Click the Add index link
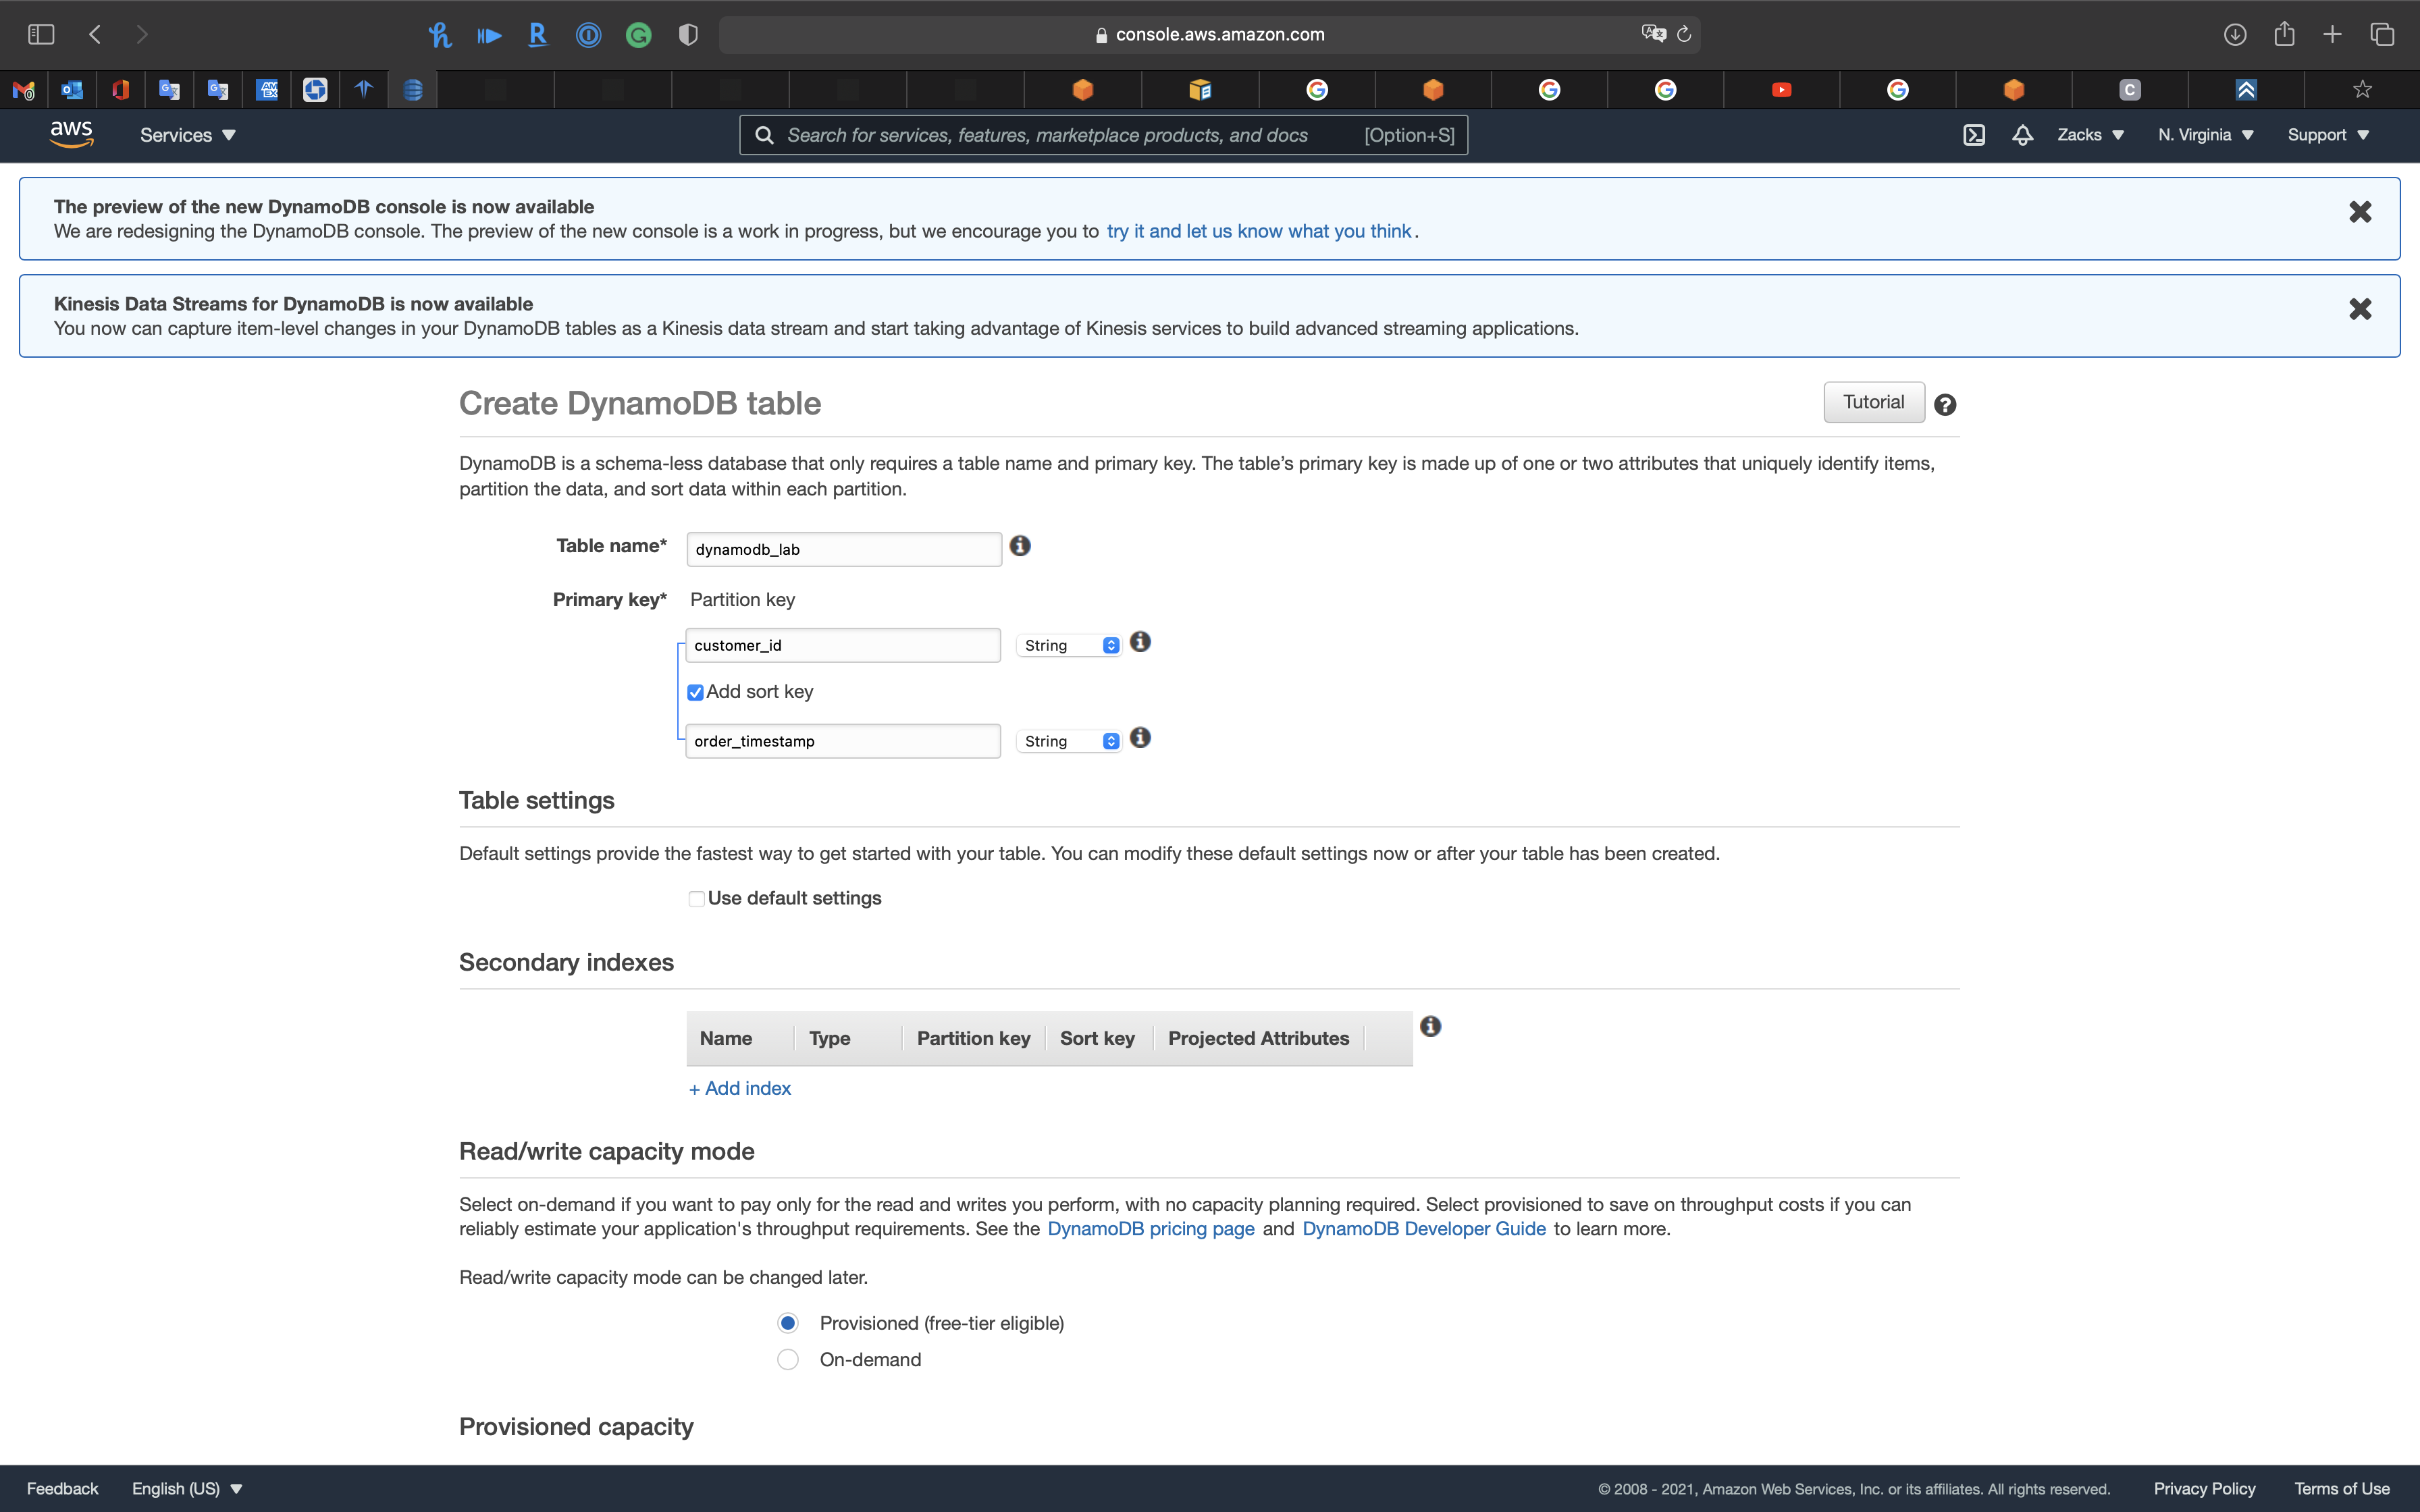The width and height of the screenshot is (2420, 1512). (x=740, y=1089)
